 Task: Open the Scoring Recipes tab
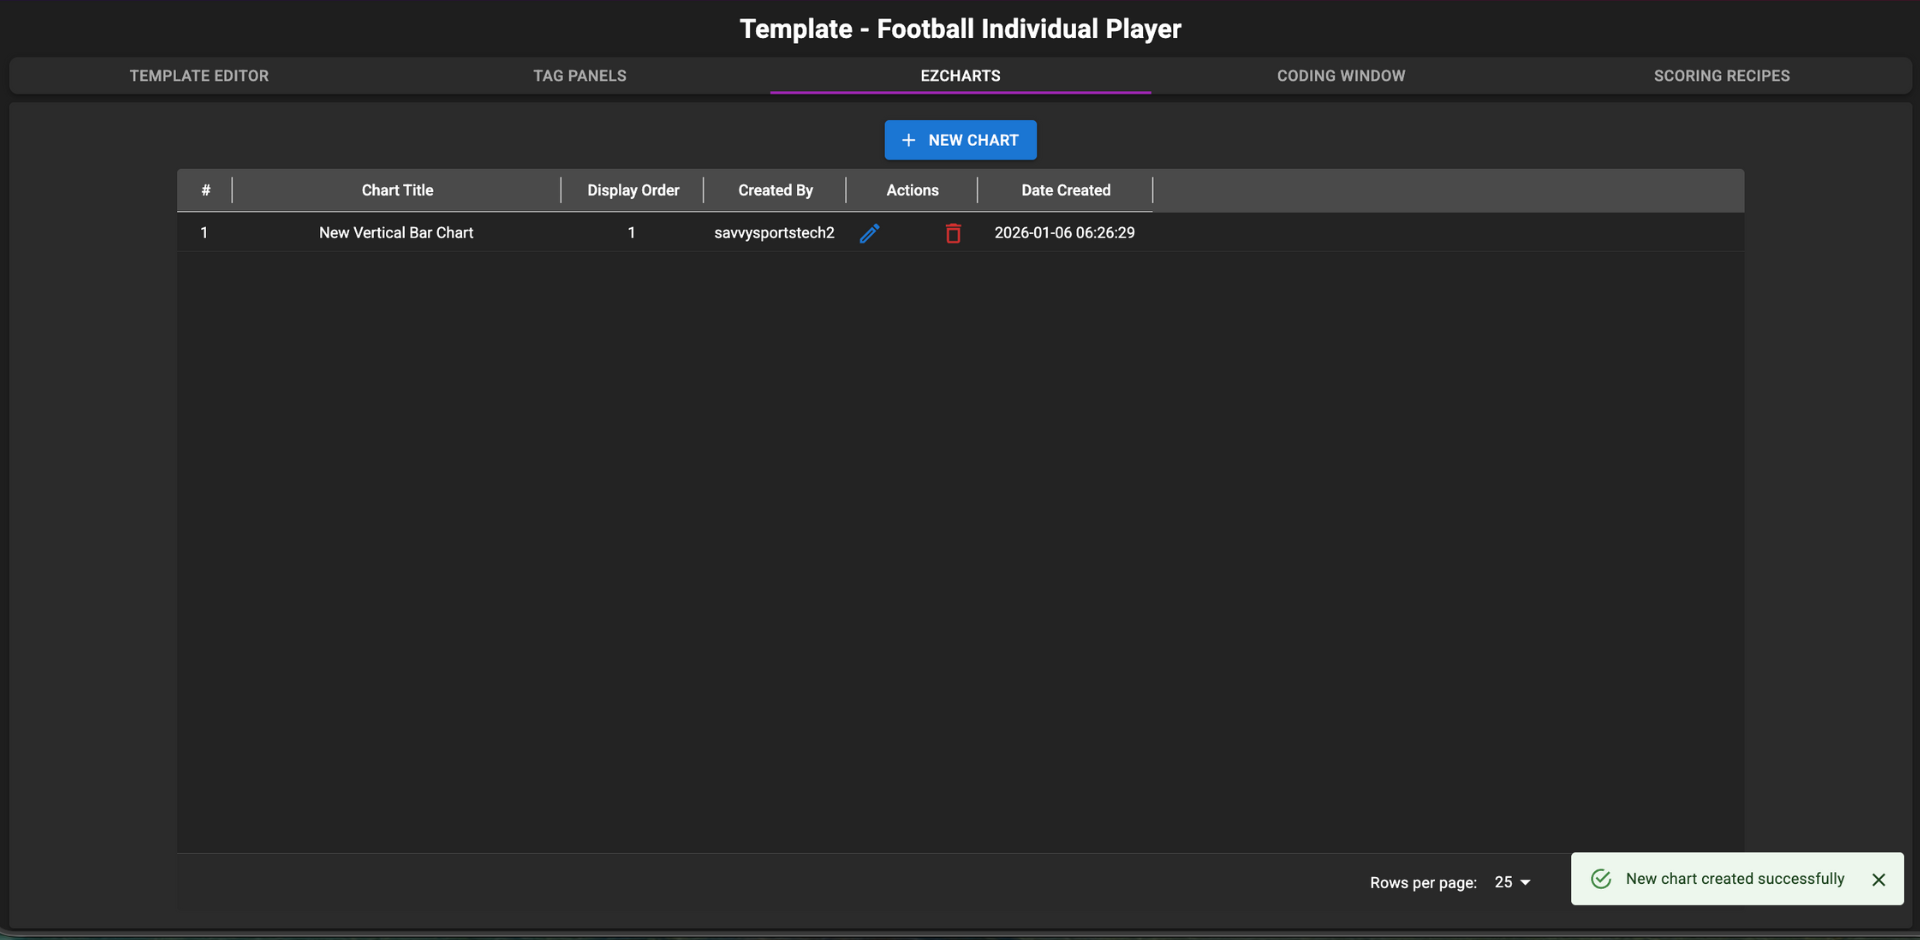pyautogui.click(x=1721, y=76)
